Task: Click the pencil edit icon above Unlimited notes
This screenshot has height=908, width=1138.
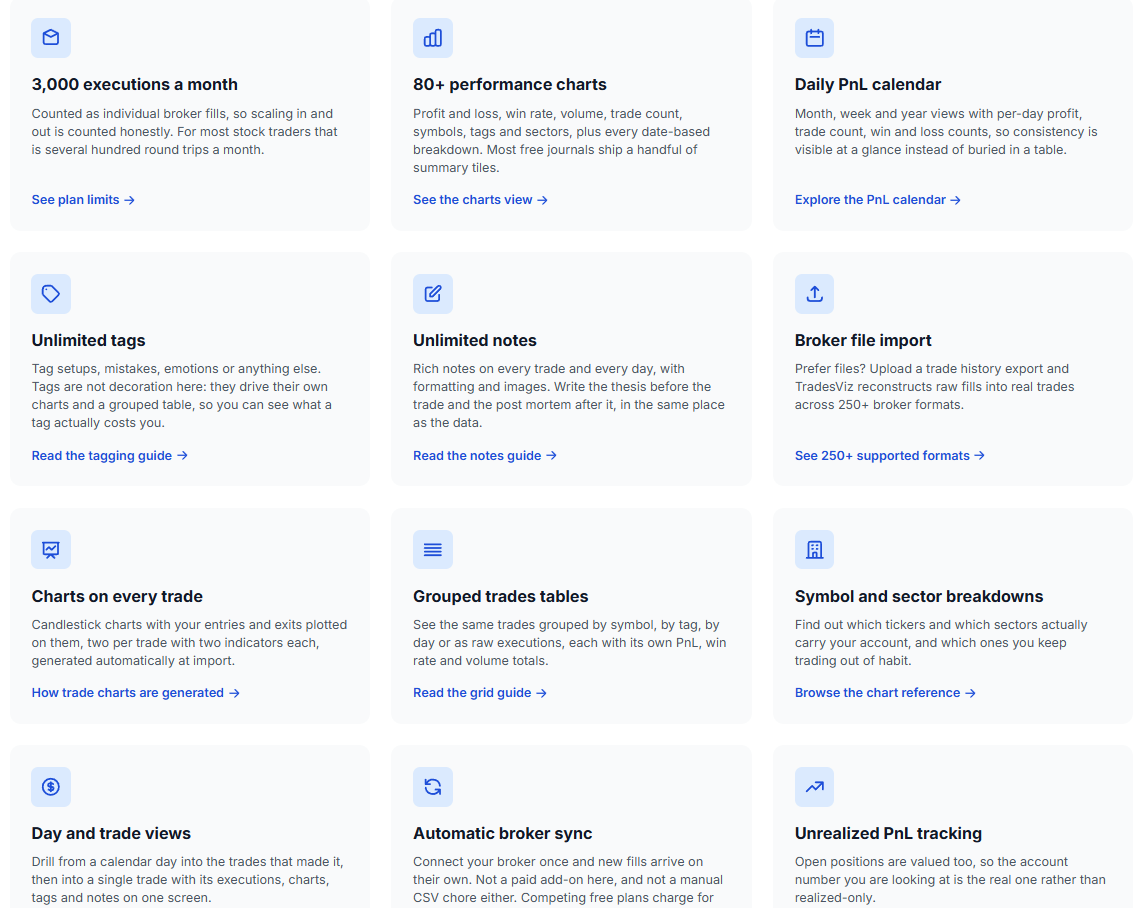Action: [x=433, y=294]
